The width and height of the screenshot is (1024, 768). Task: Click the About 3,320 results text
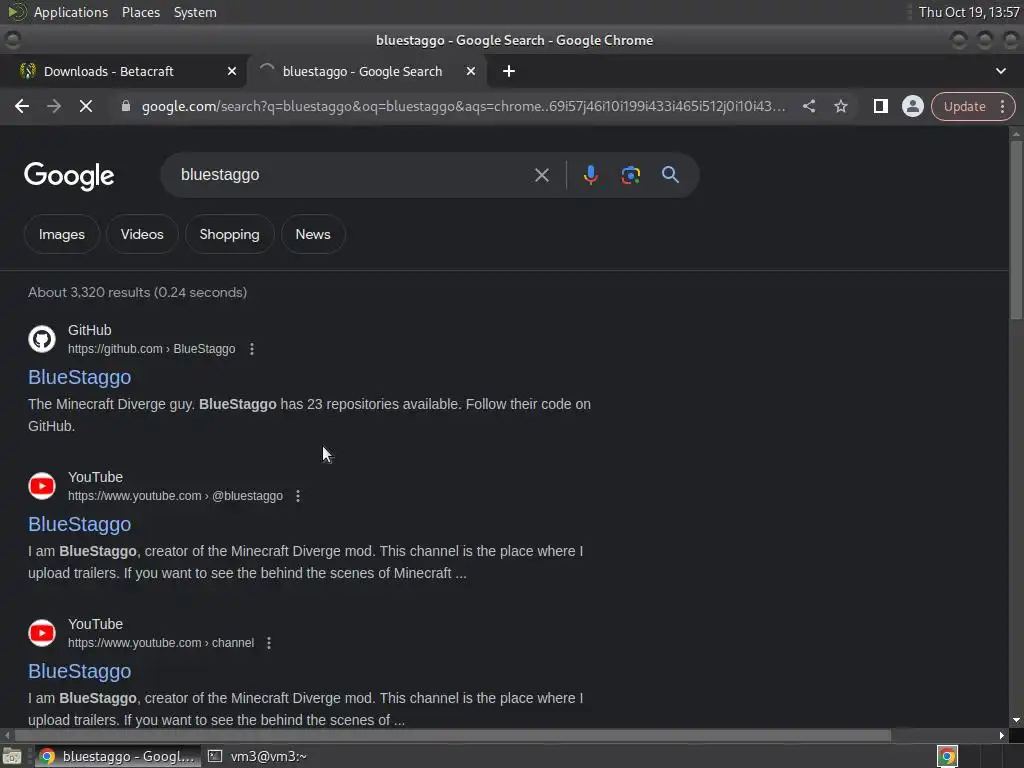click(x=137, y=293)
